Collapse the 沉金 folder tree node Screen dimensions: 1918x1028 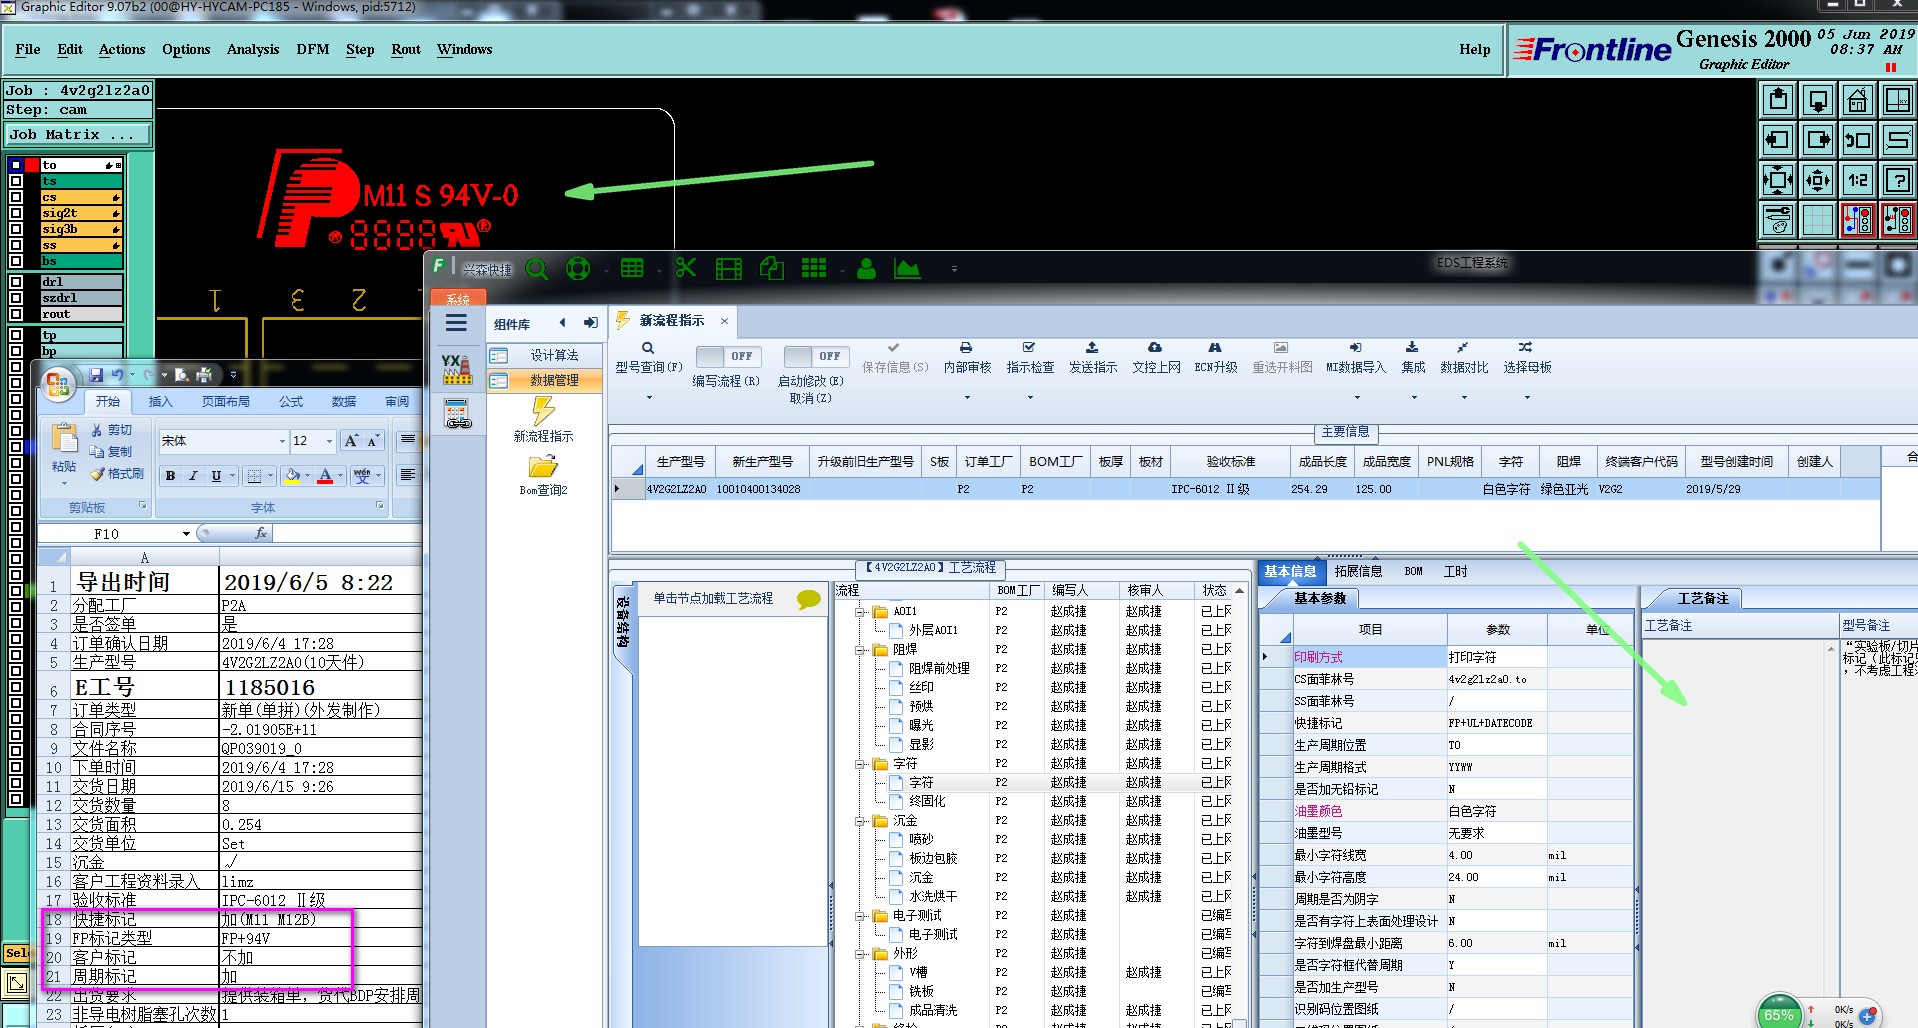click(x=860, y=821)
